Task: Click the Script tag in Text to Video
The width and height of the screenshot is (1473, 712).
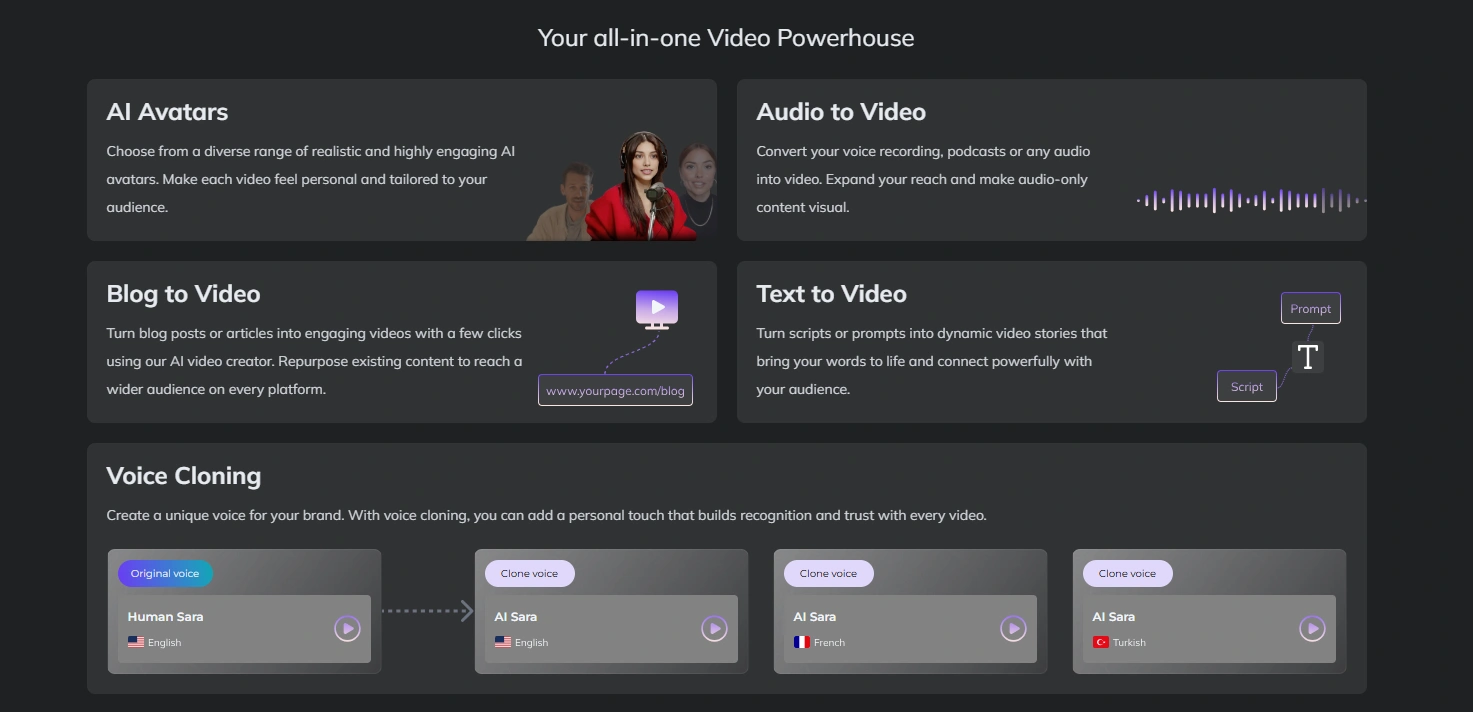Action: pyautogui.click(x=1247, y=386)
